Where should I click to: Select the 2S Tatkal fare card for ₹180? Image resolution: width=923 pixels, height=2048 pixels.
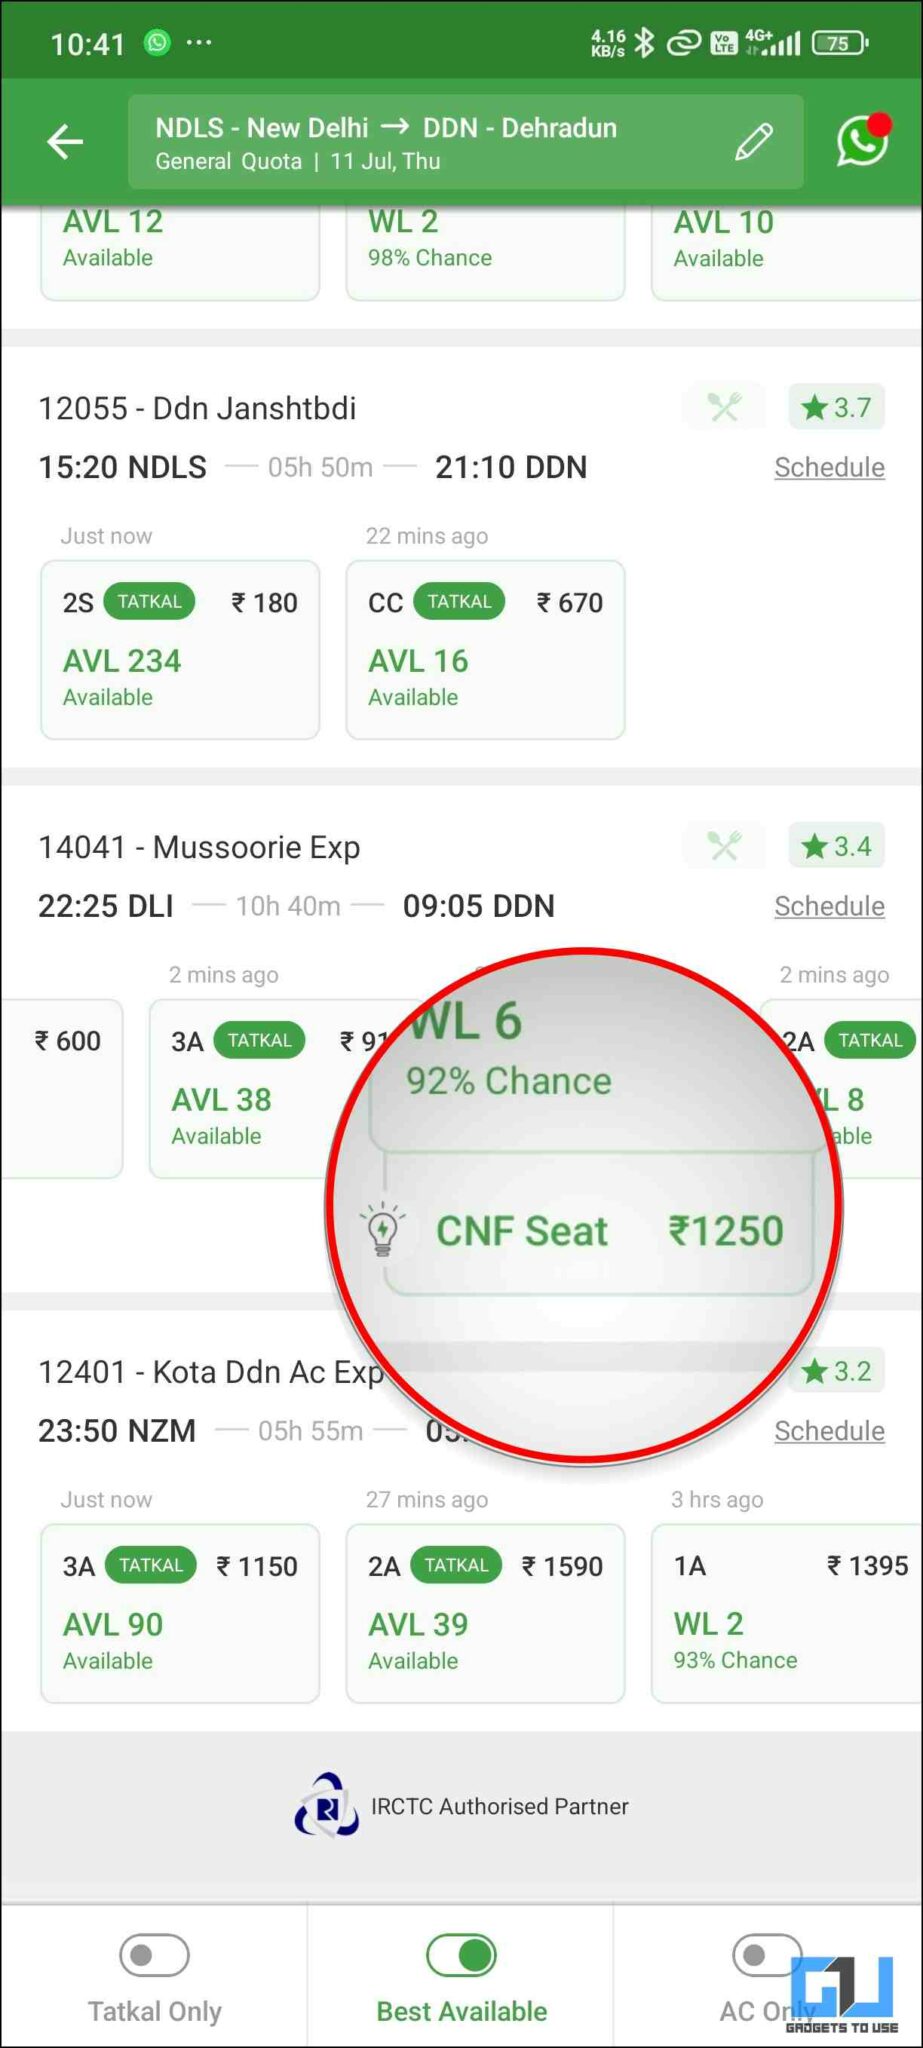point(180,650)
